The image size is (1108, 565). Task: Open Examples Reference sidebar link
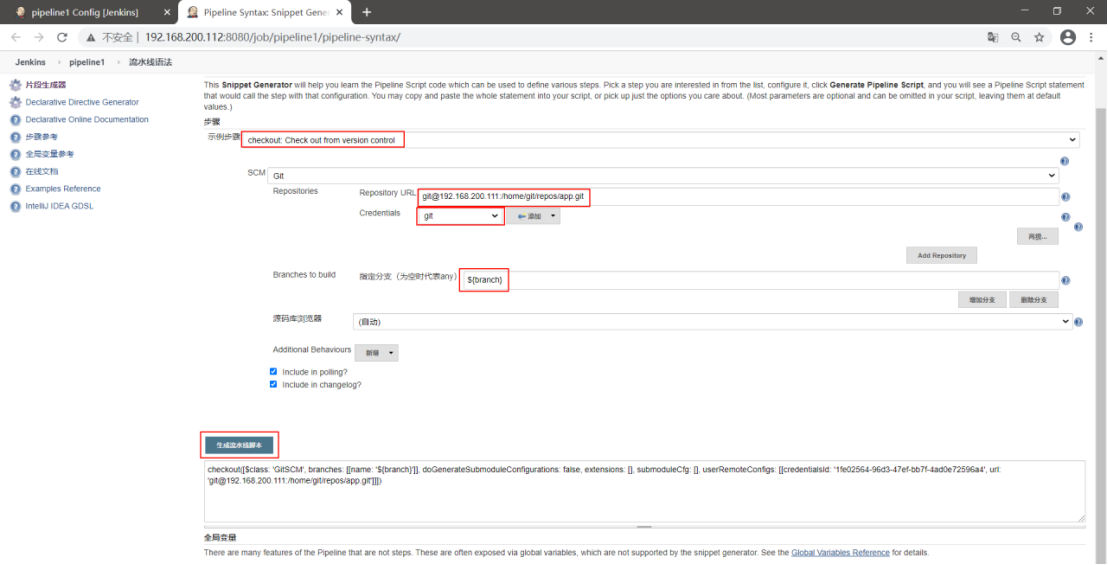point(63,189)
